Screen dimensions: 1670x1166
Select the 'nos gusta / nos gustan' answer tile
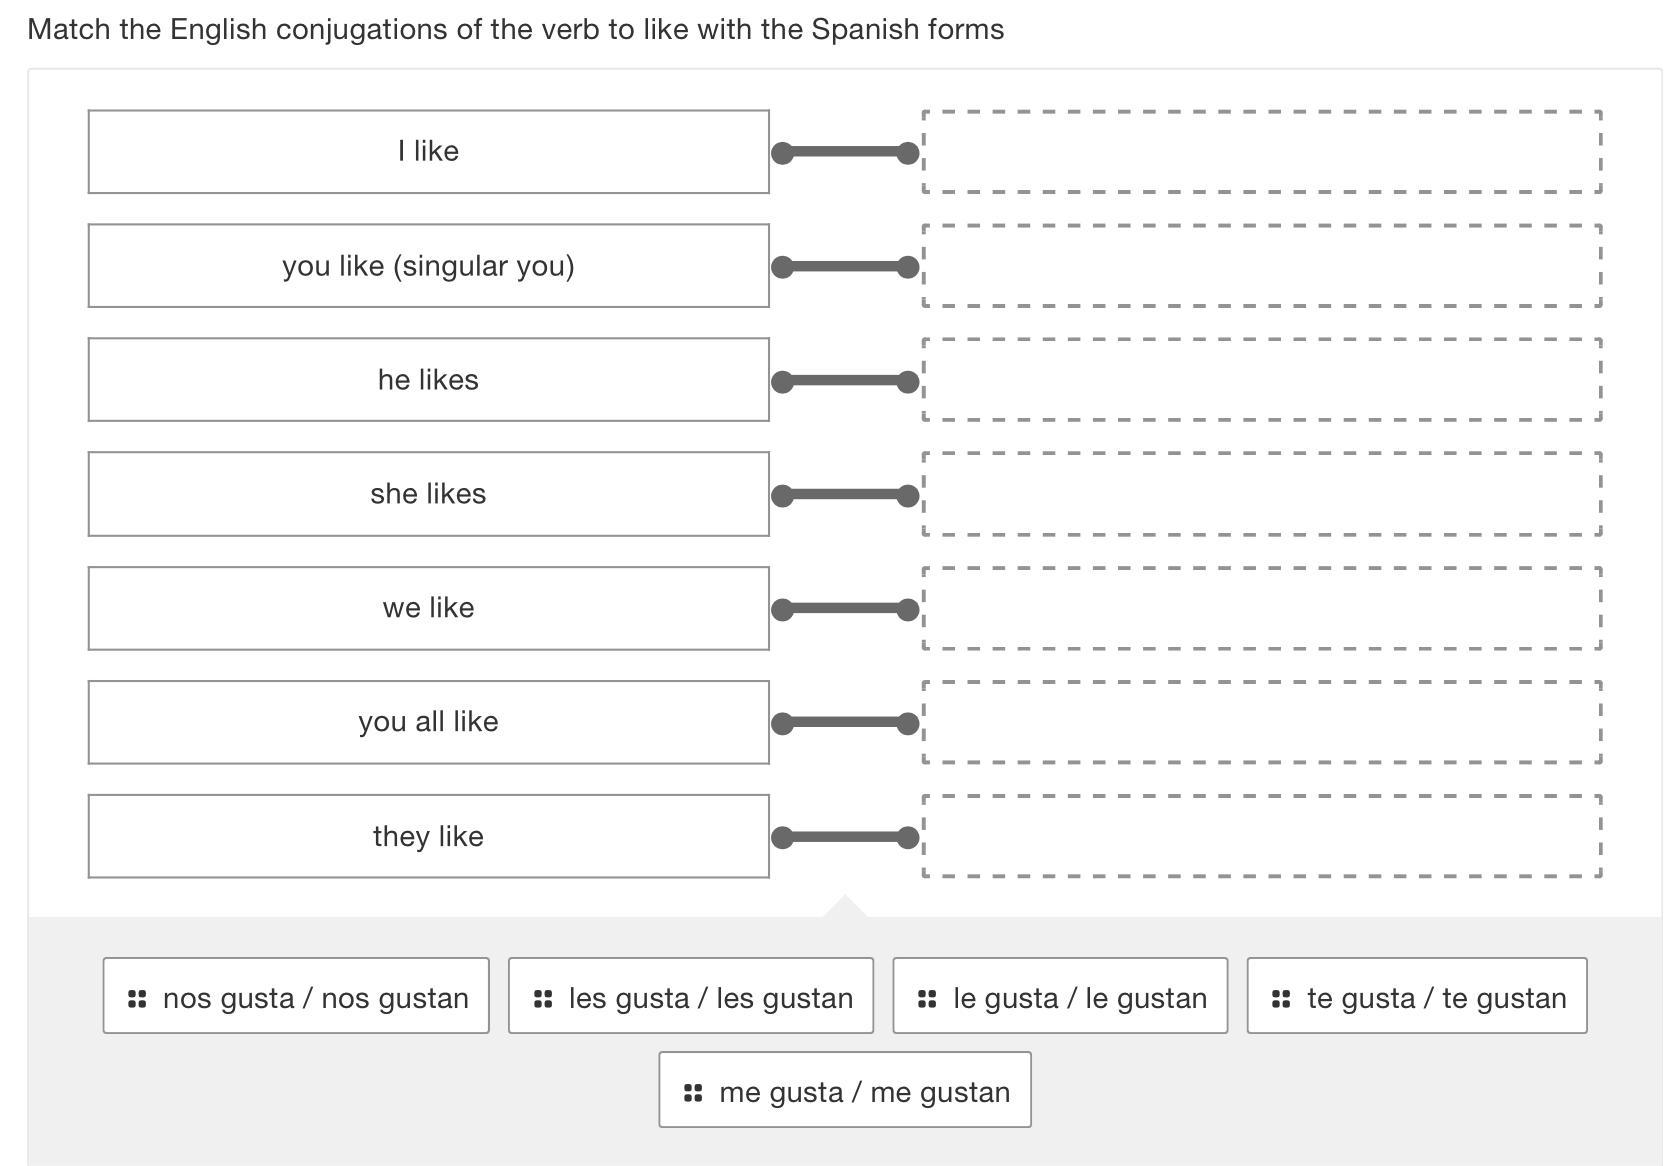tap(297, 996)
